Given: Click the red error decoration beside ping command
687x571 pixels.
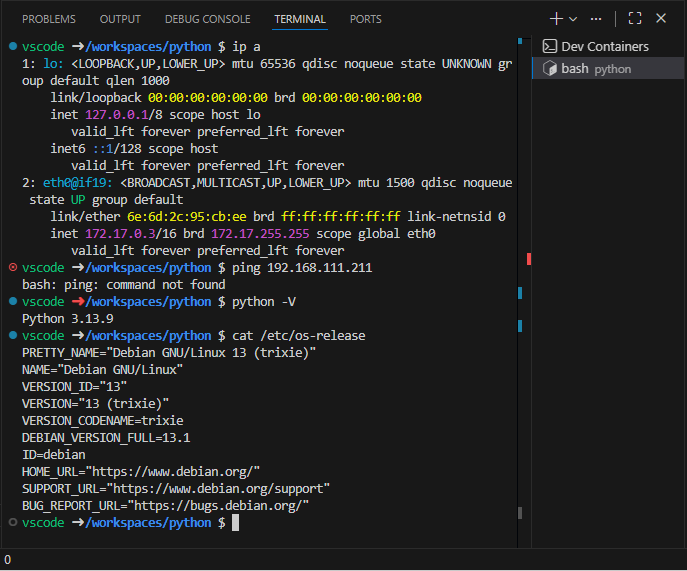Looking at the screenshot, I should (13, 267).
